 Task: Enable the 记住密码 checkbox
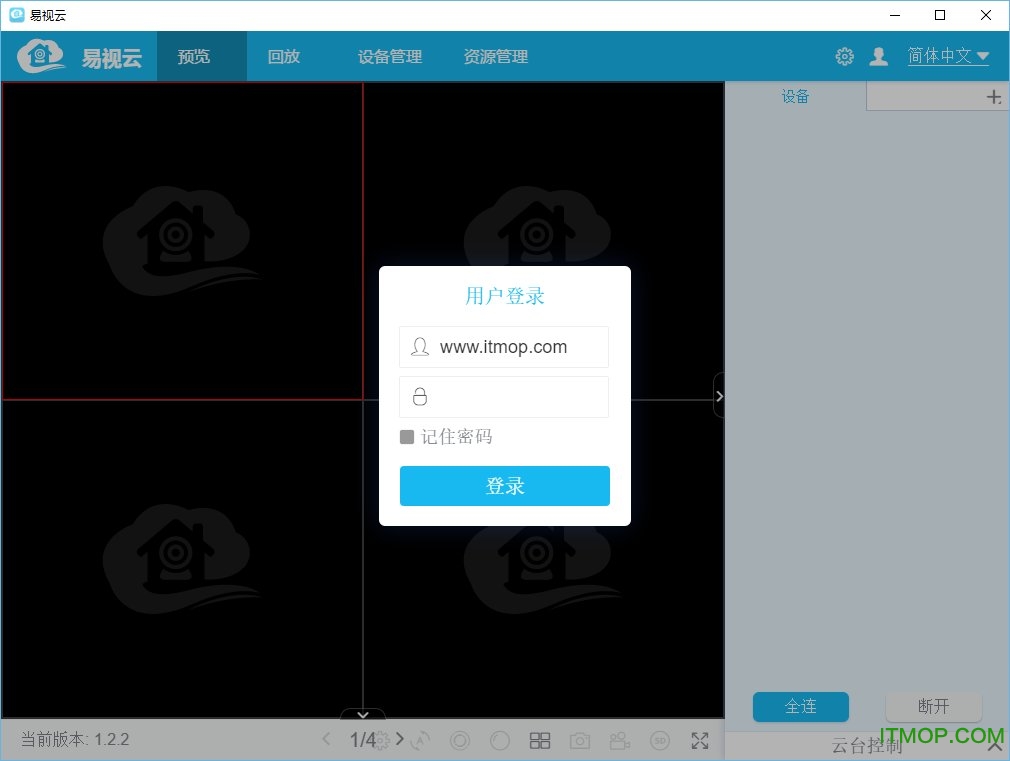407,437
